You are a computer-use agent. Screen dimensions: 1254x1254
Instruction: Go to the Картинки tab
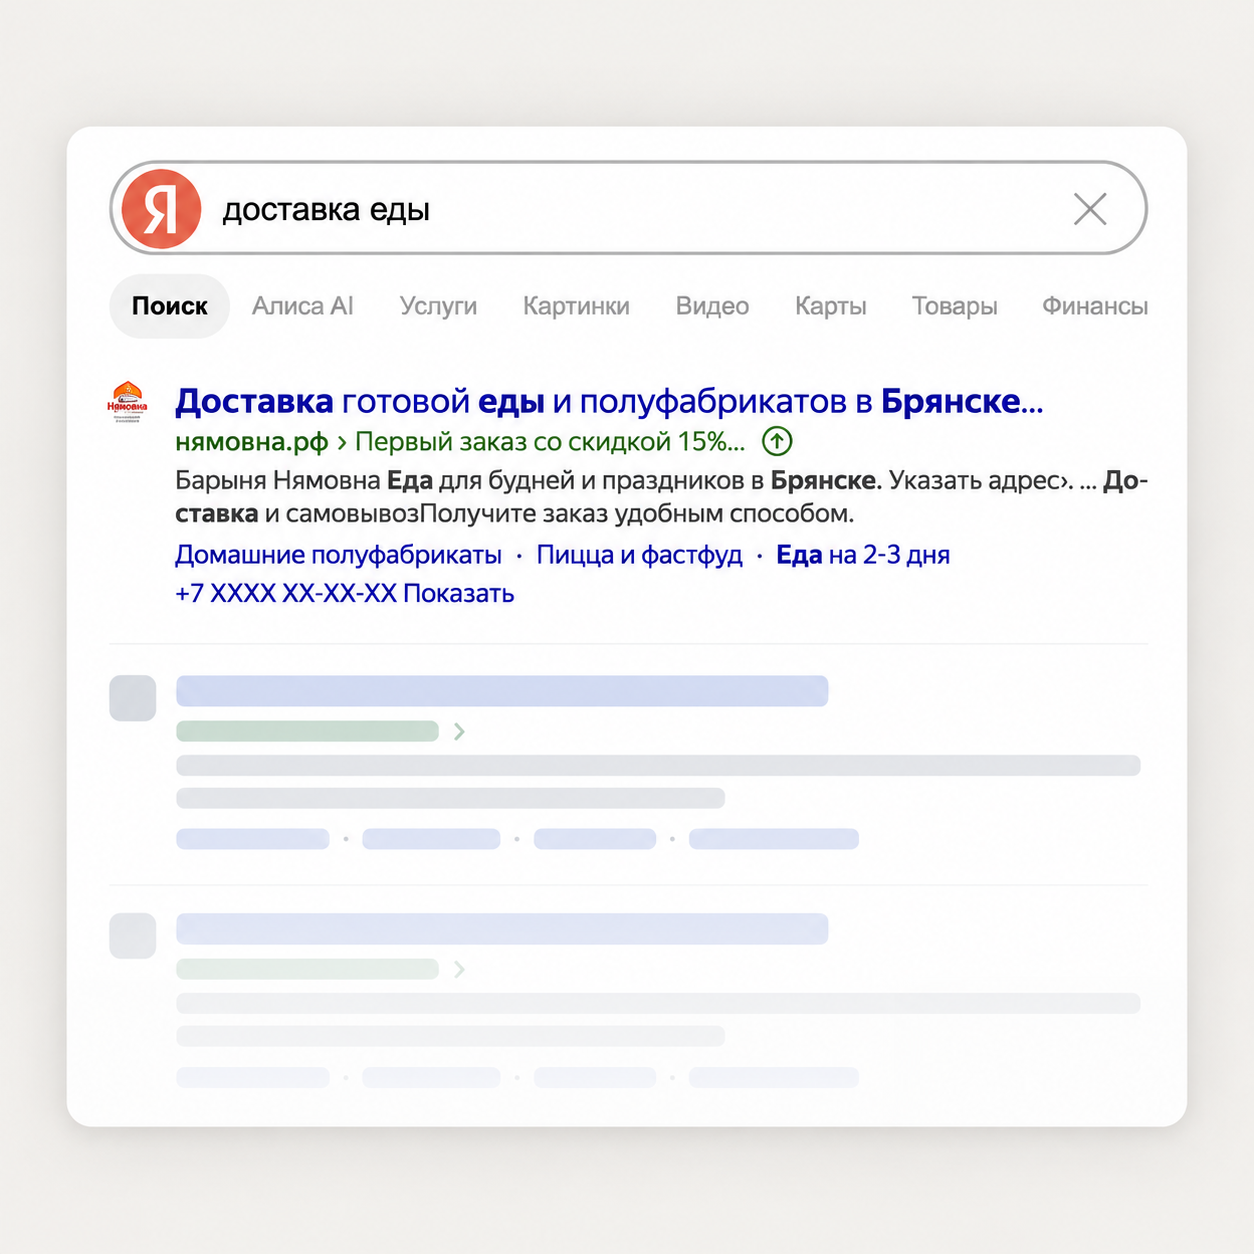point(576,306)
